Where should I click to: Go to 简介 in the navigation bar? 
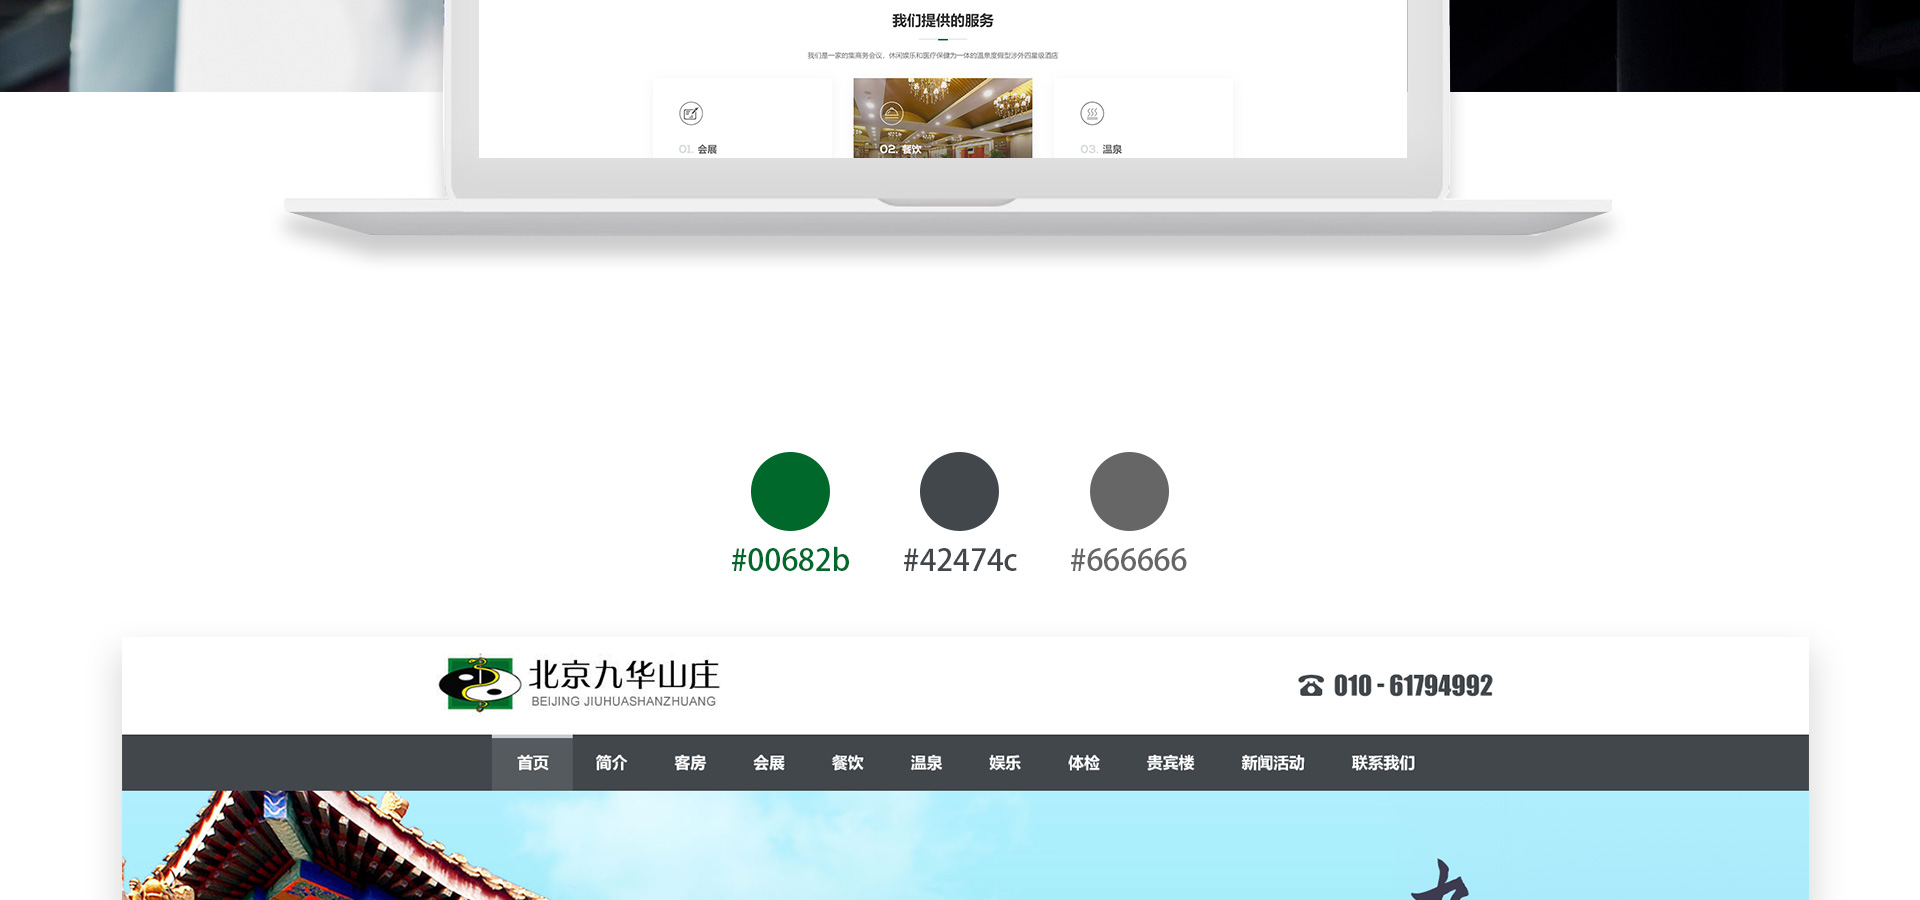point(611,763)
